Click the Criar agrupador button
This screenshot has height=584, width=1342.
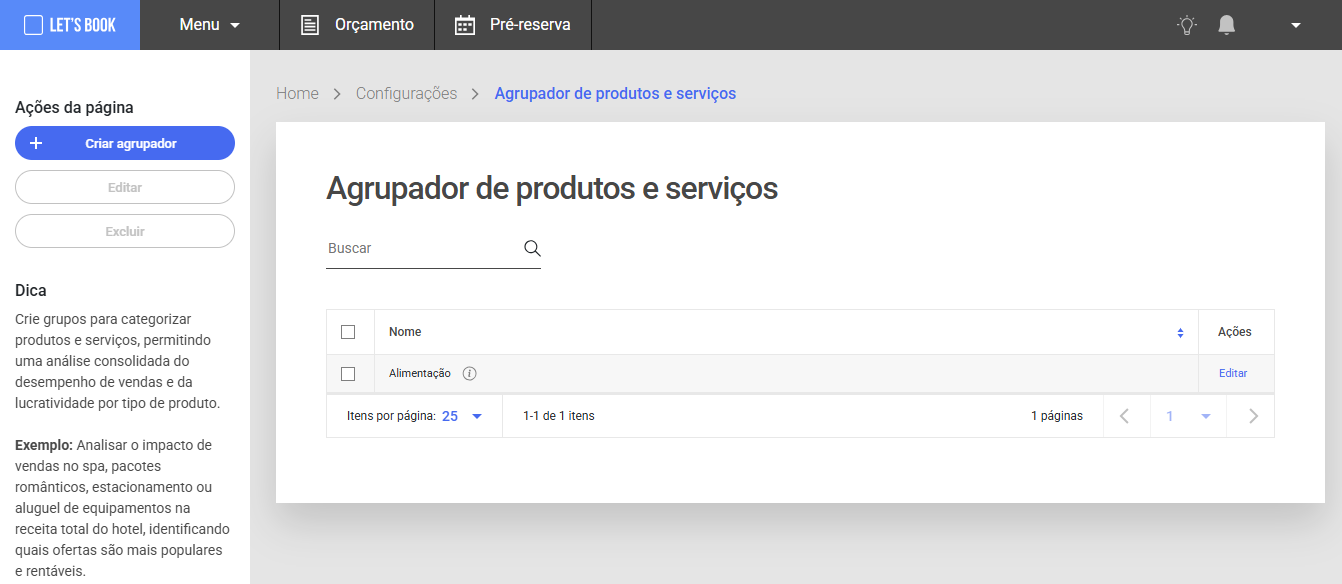pyautogui.click(x=125, y=143)
